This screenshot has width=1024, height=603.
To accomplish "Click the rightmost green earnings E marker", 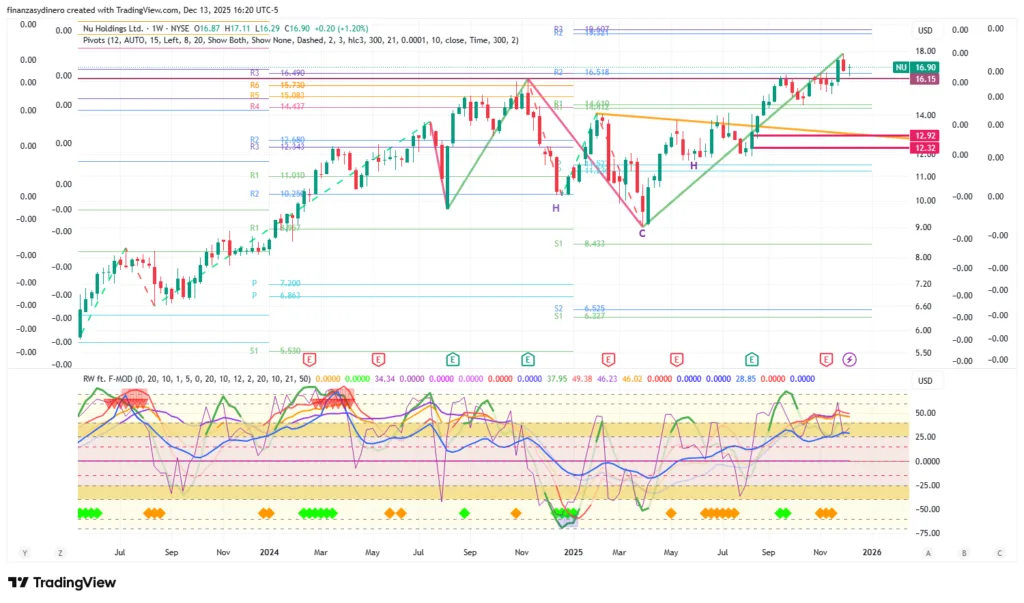I will [752, 359].
